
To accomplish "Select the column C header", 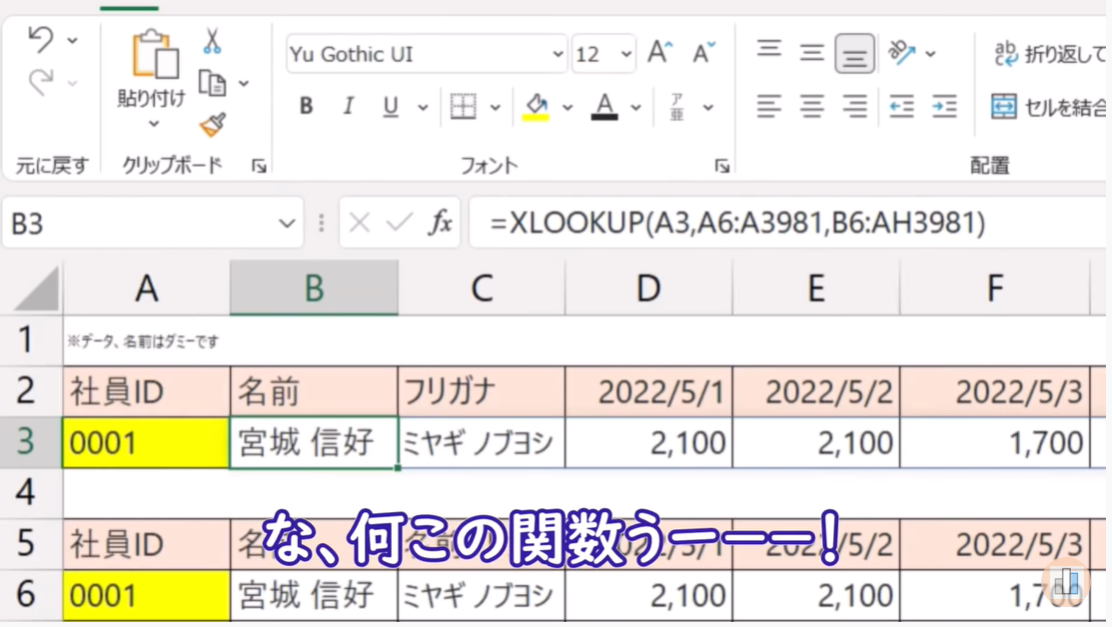I will point(481,288).
